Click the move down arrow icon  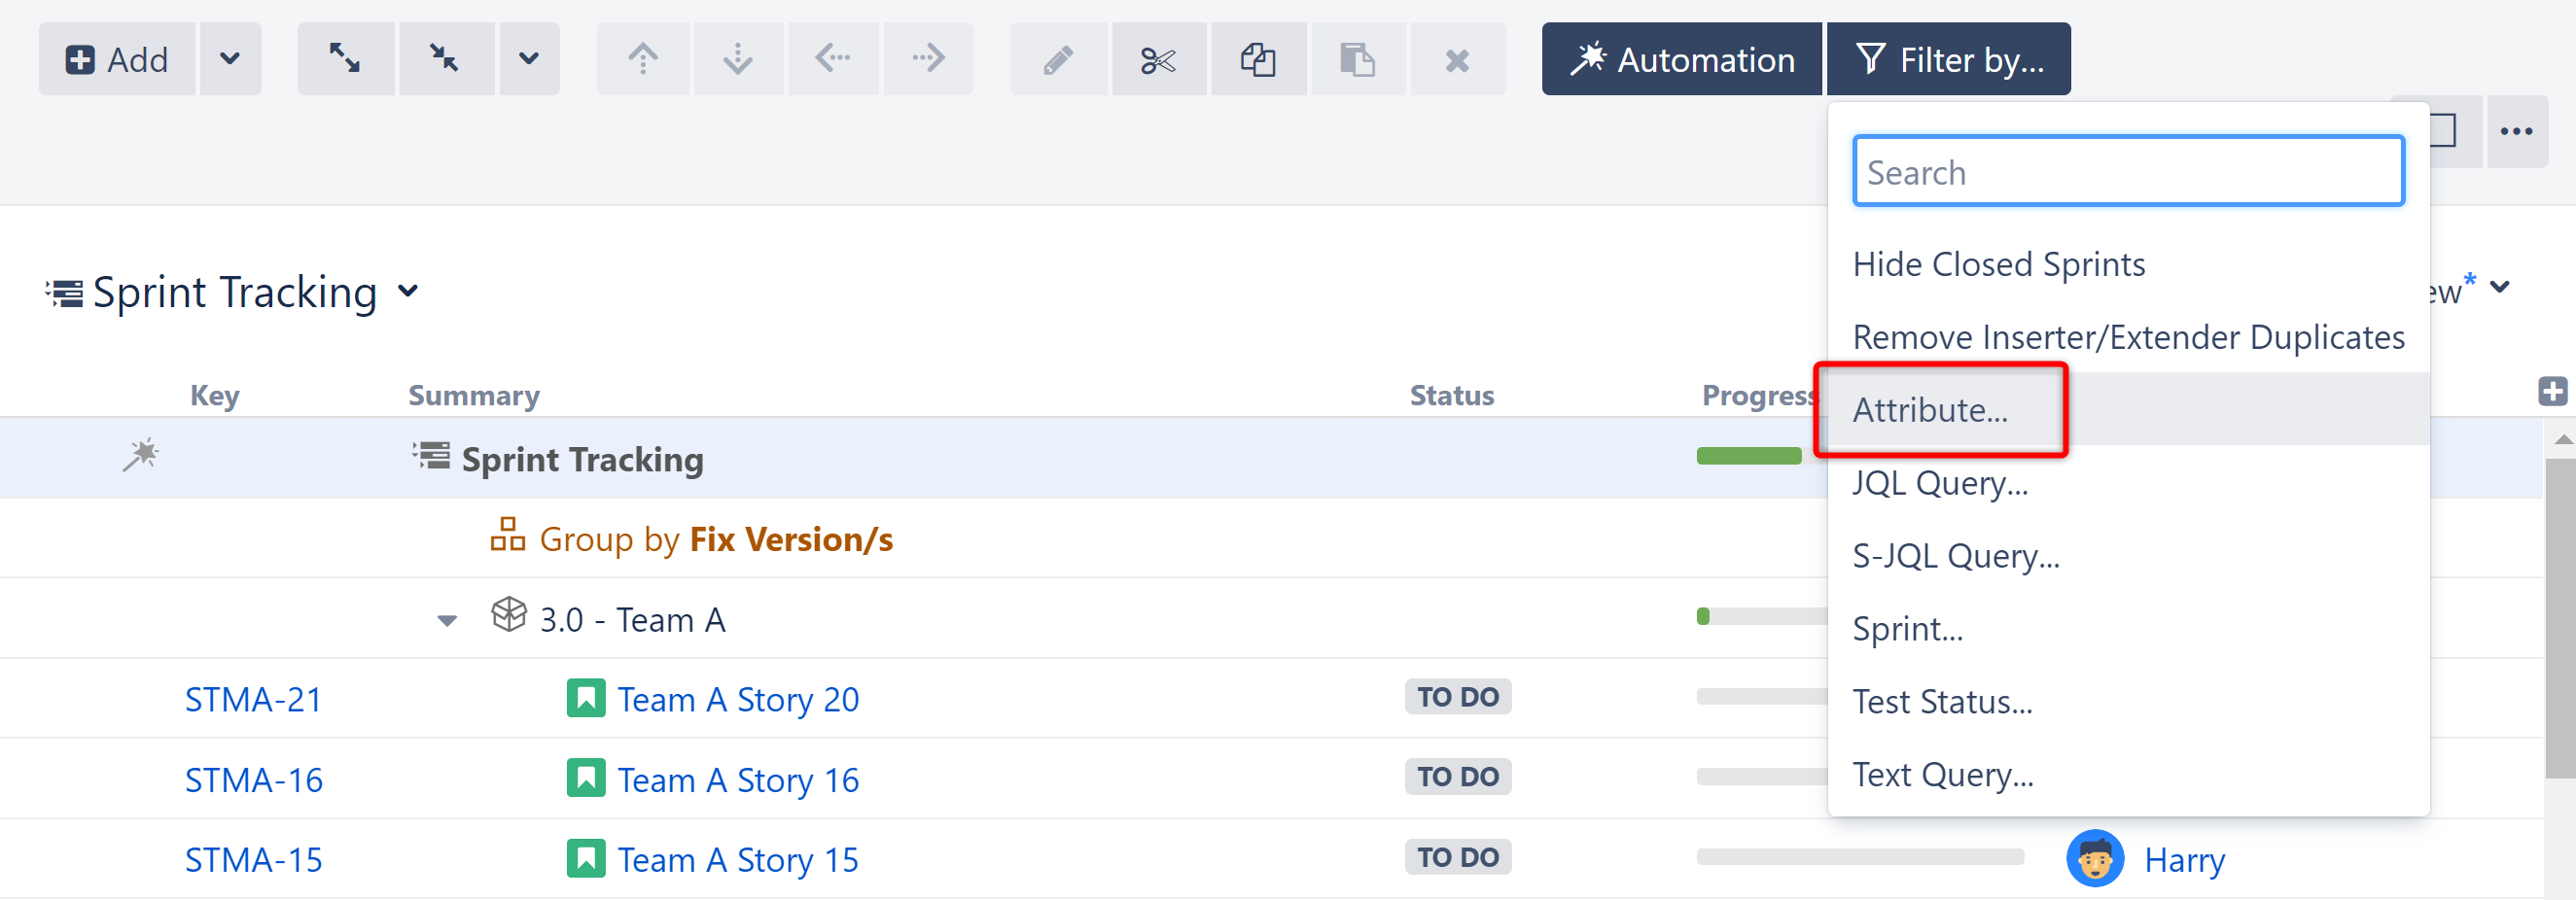(x=737, y=59)
